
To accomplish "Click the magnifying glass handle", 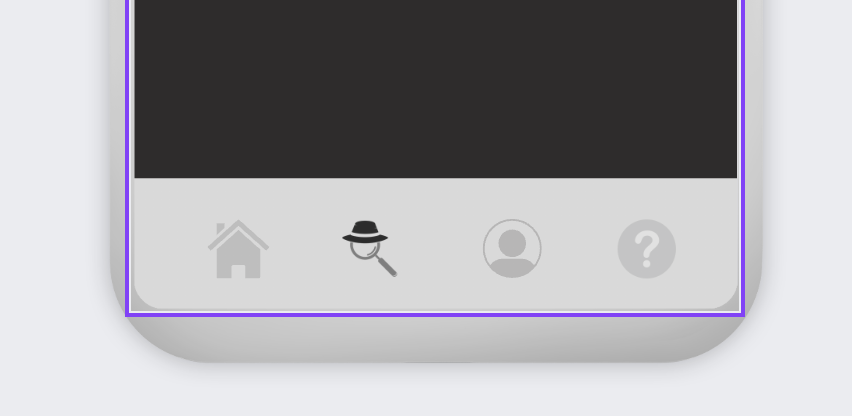I will tap(387, 266).
